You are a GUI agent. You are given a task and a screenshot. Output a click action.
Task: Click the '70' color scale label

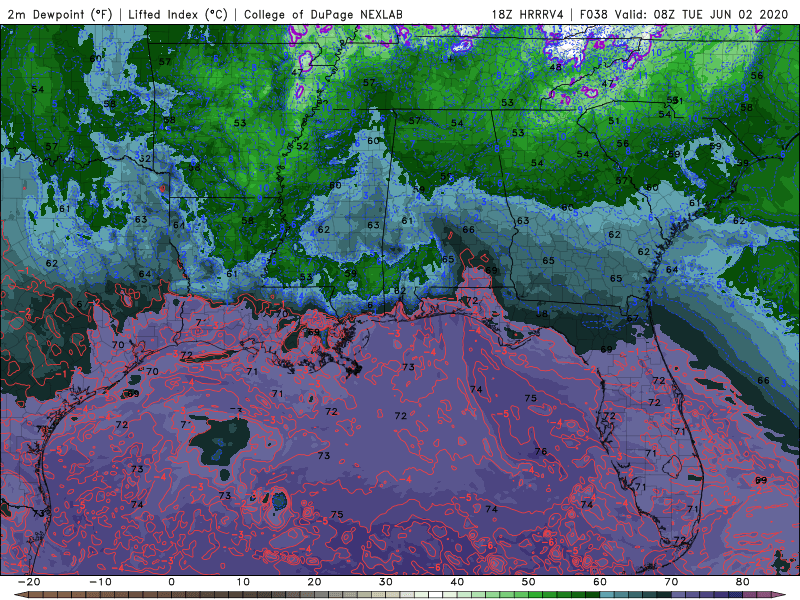point(671,582)
